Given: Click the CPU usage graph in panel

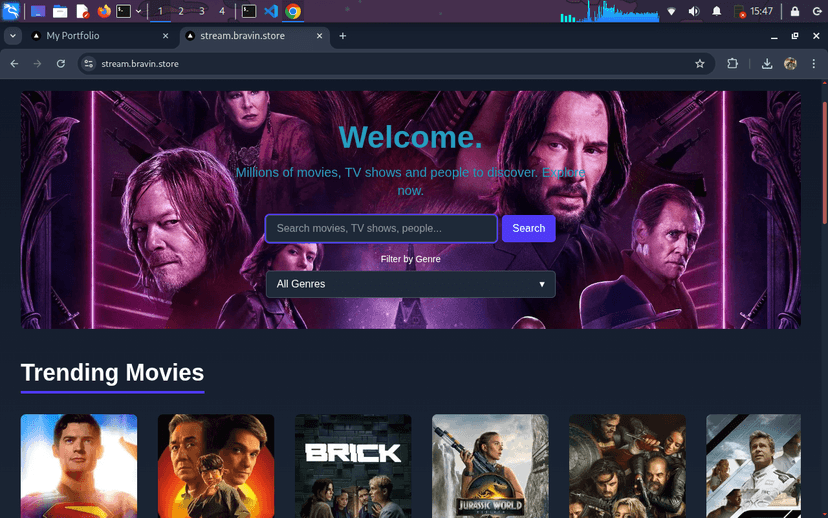Looking at the screenshot, I should pyautogui.click(x=609, y=12).
